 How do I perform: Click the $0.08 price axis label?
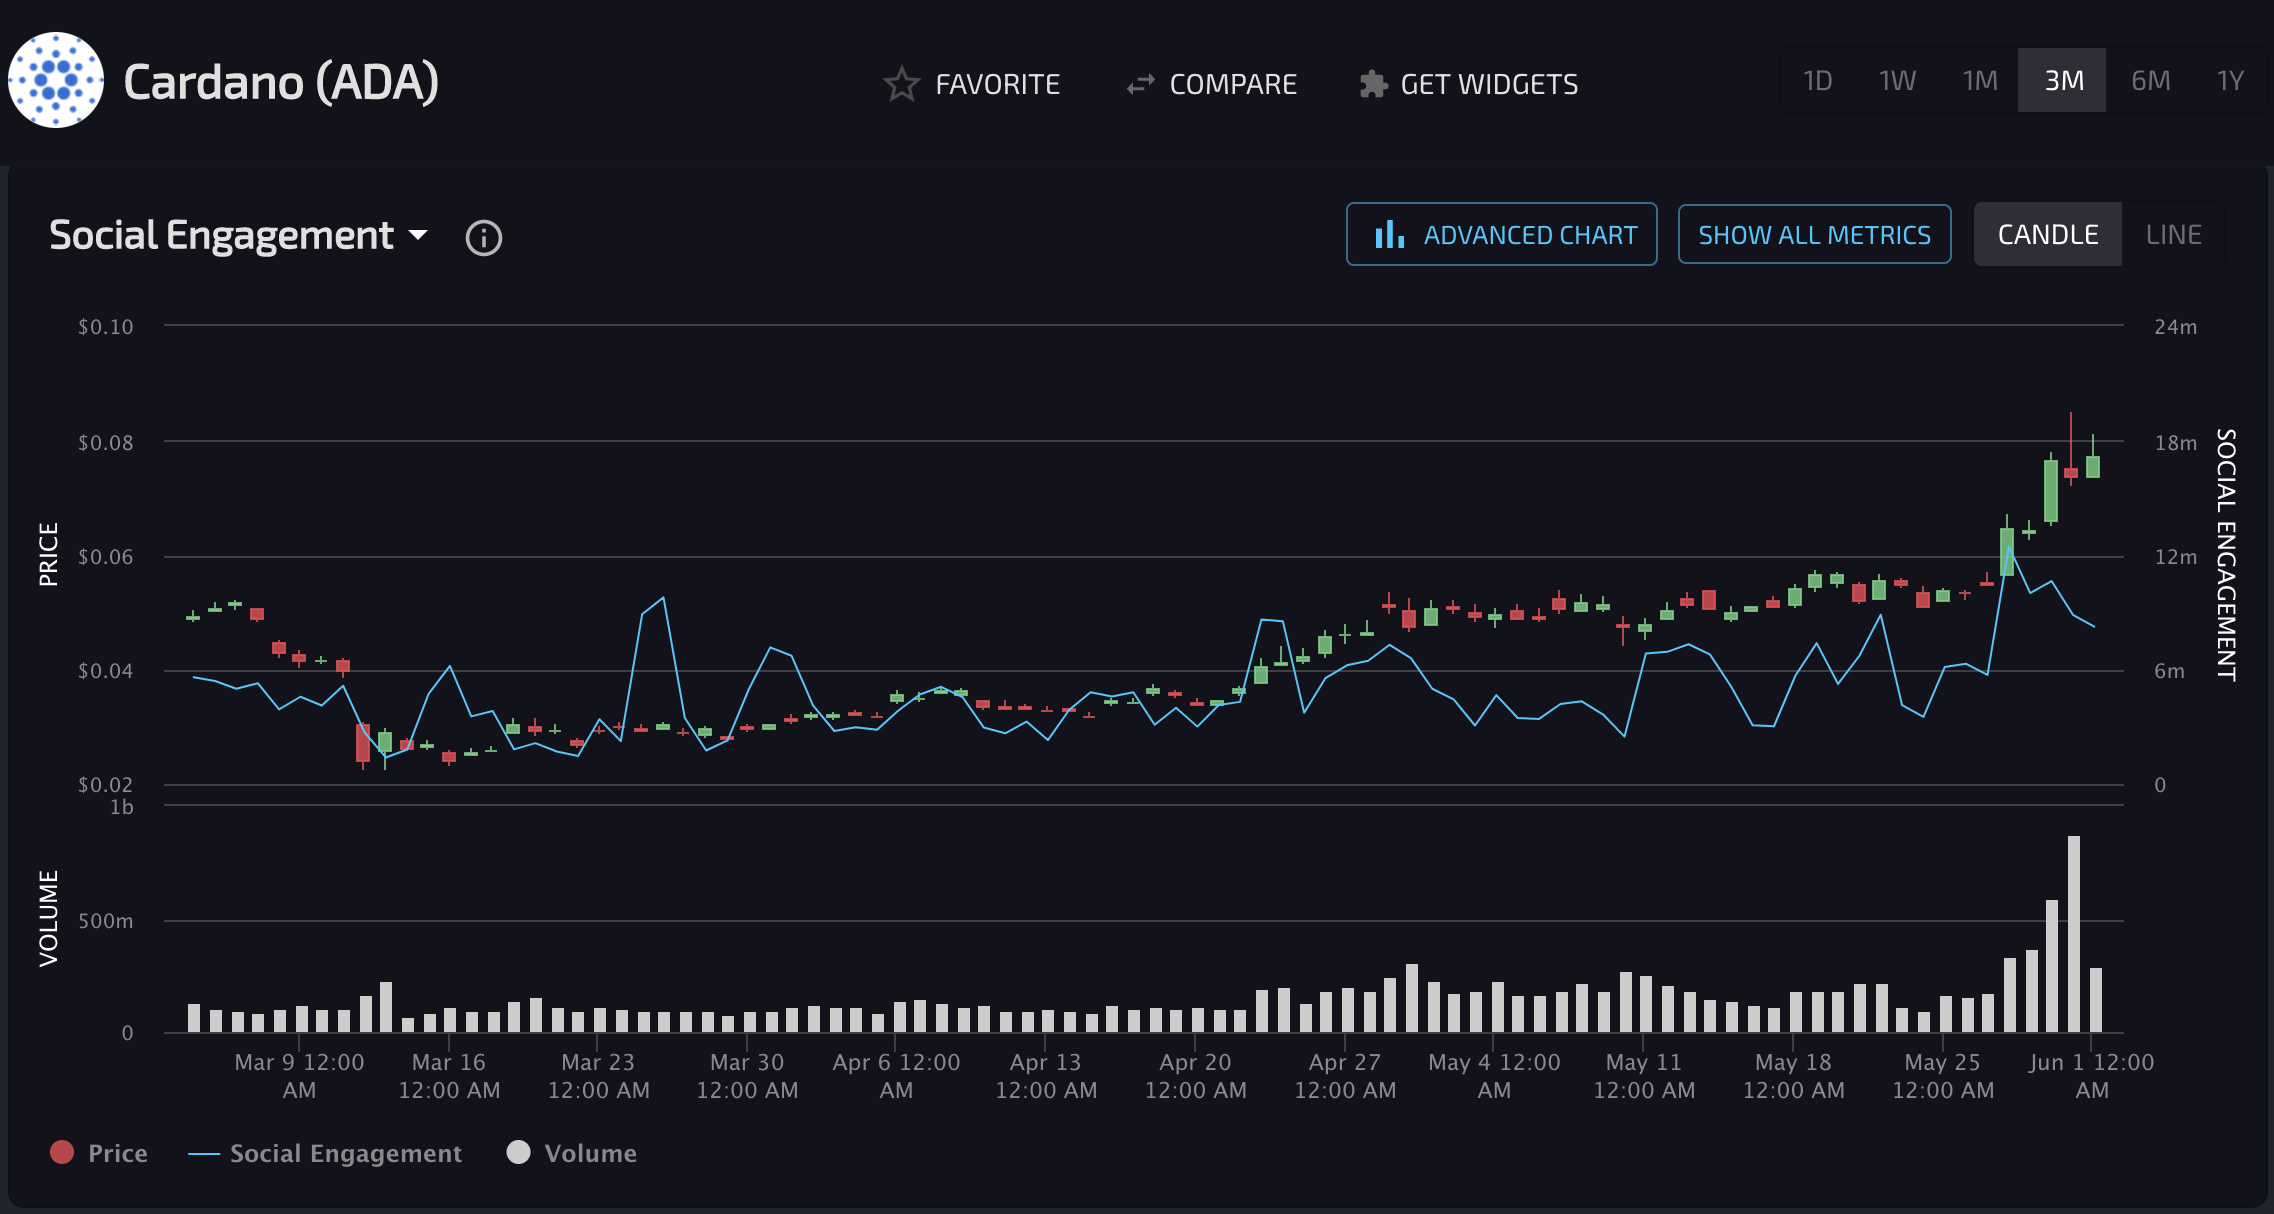(106, 442)
